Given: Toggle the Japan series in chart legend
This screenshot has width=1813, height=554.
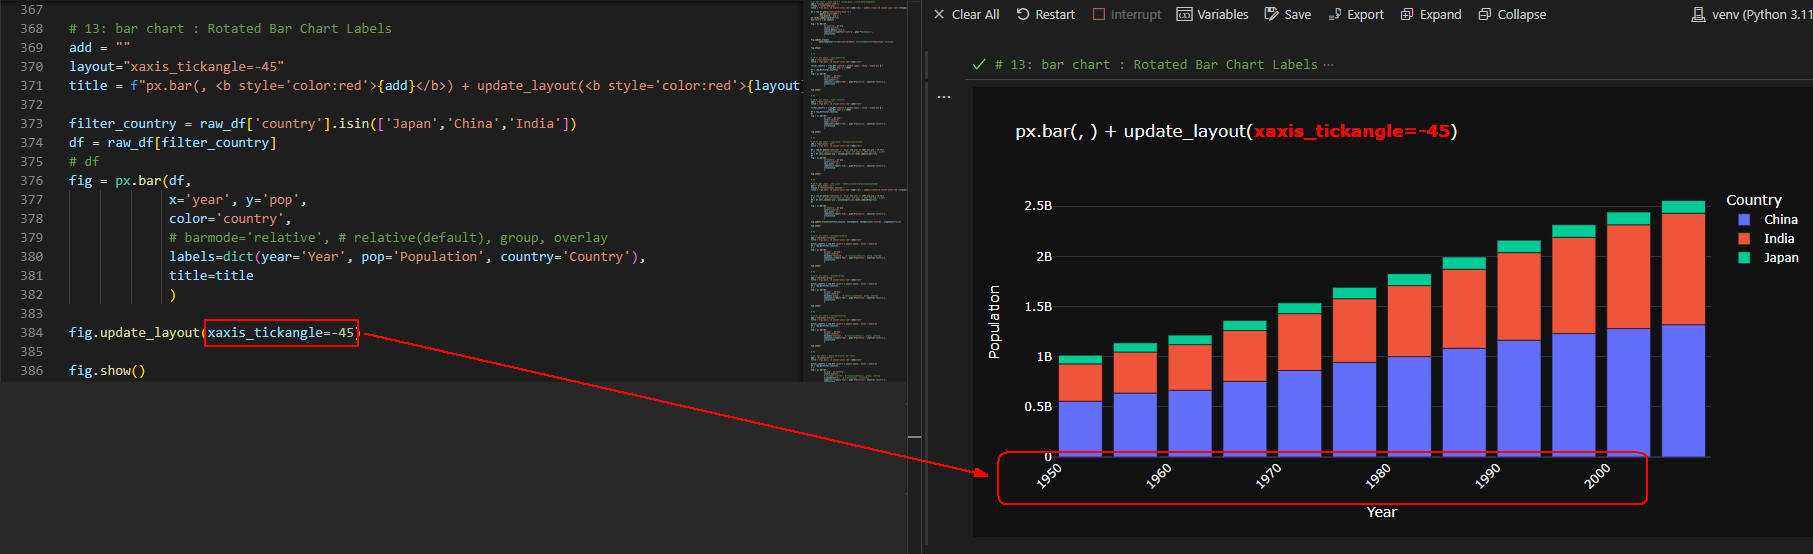Looking at the screenshot, I should (x=1768, y=257).
